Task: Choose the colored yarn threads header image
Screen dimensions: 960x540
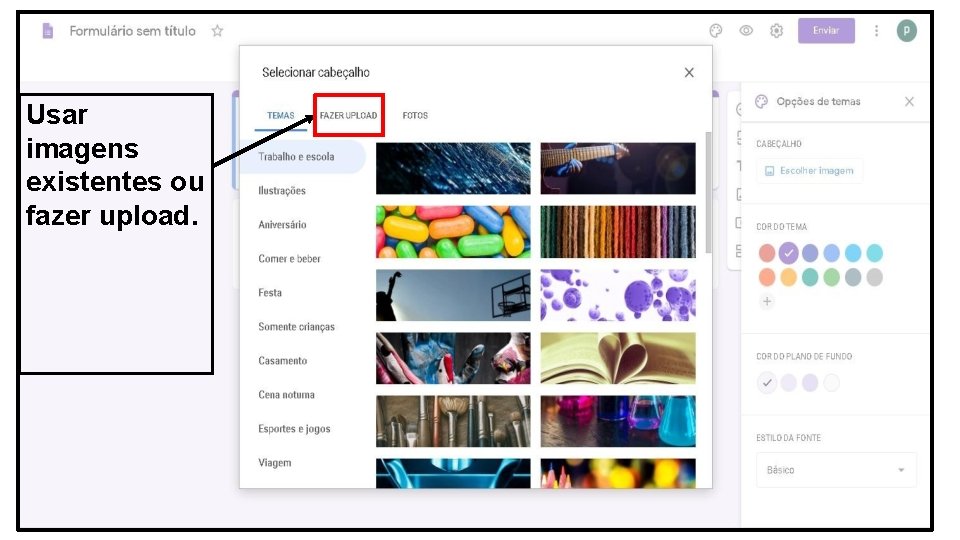Action: [x=618, y=231]
